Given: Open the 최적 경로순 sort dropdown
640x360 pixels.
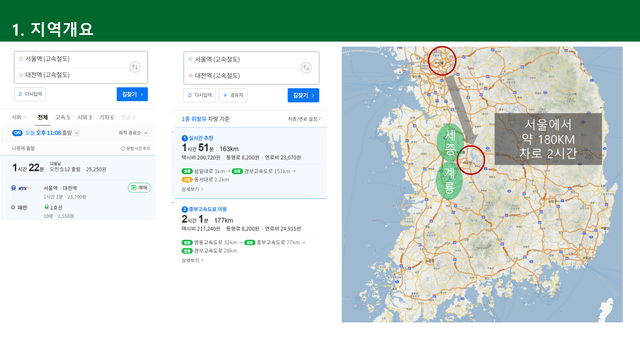Looking at the screenshot, I should [x=133, y=133].
